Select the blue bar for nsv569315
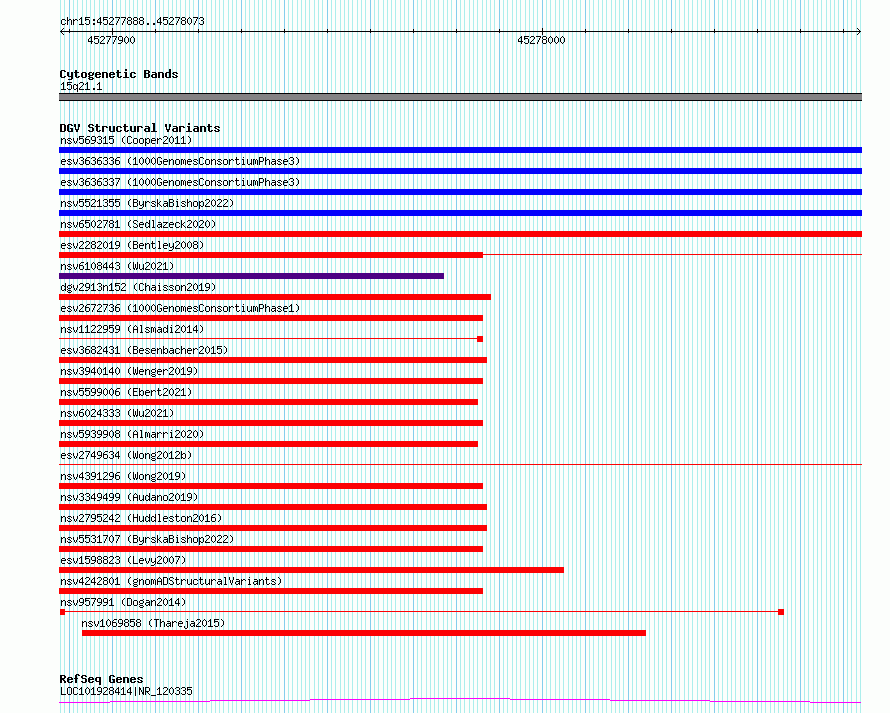The width and height of the screenshot is (890, 713). click(460, 150)
